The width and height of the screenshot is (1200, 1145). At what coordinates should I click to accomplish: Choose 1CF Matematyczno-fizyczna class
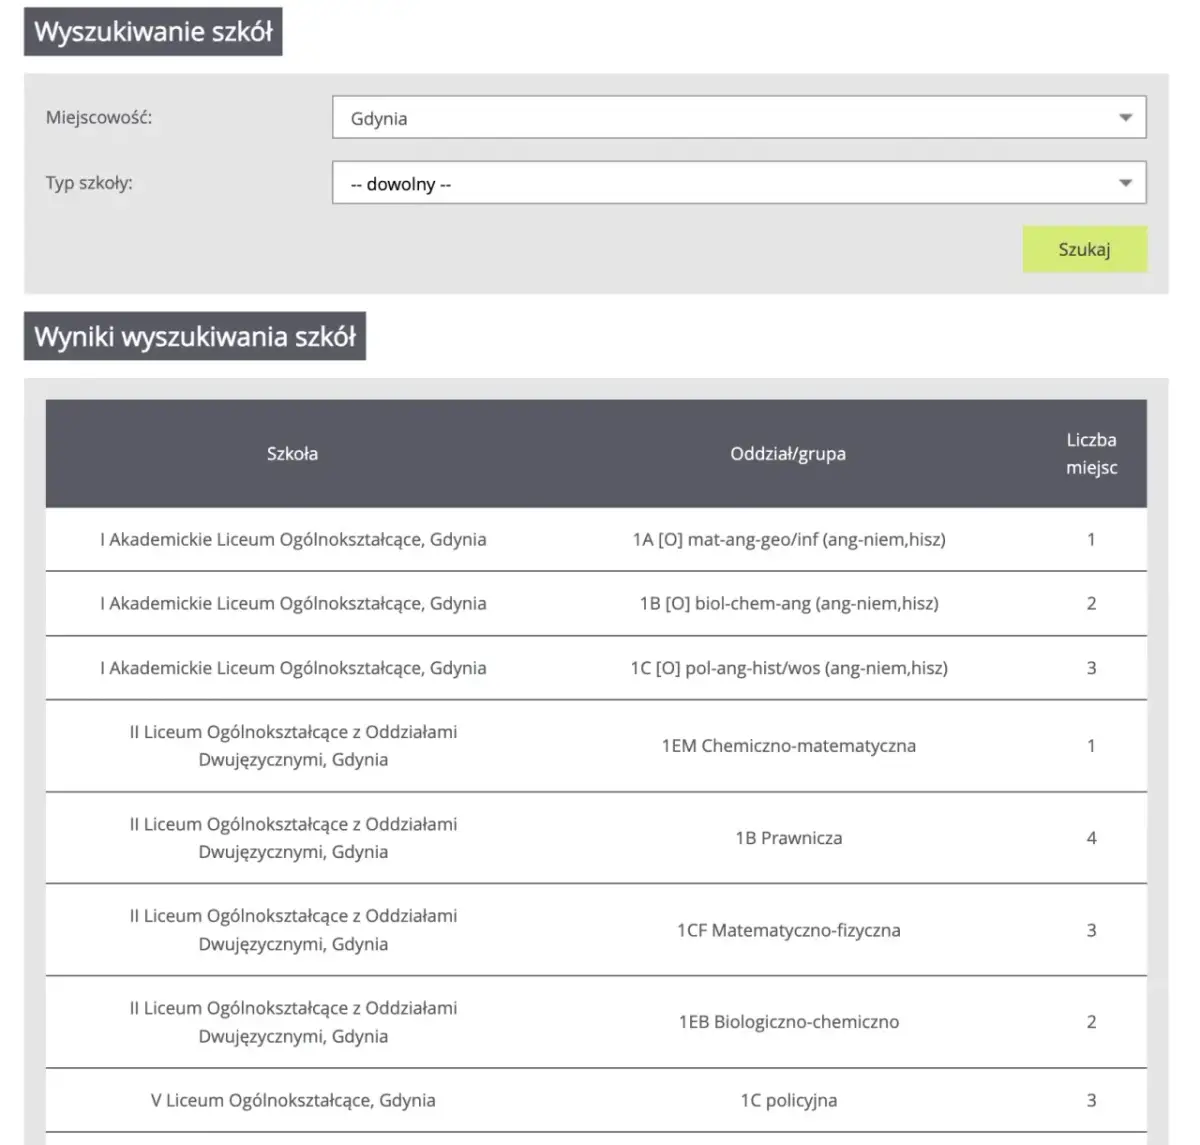[x=788, y=930]
